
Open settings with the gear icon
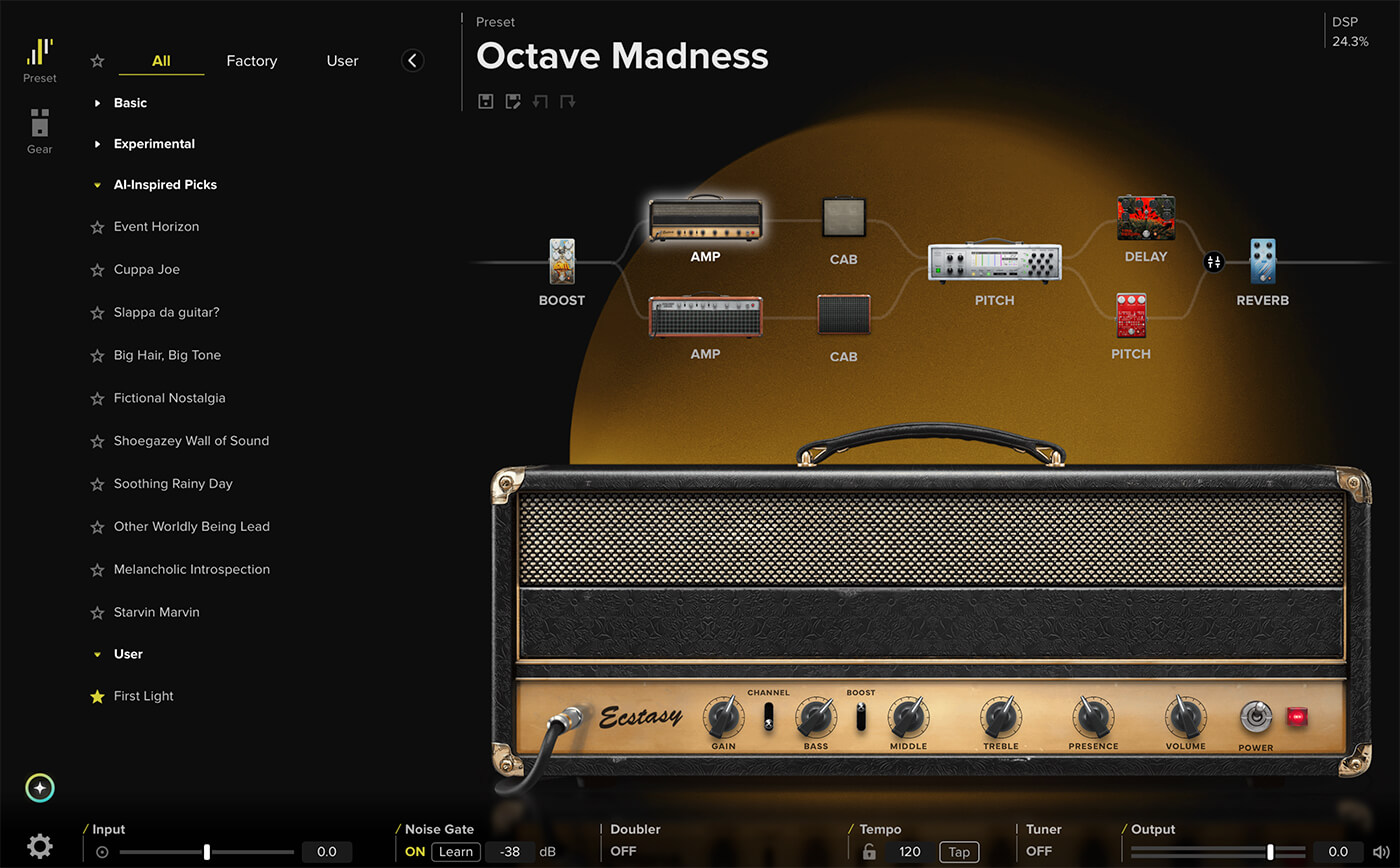point(40,847)
